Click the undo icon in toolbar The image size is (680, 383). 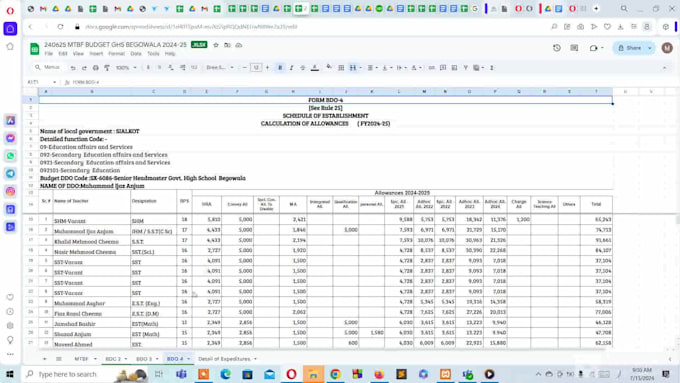click(73, 68)
